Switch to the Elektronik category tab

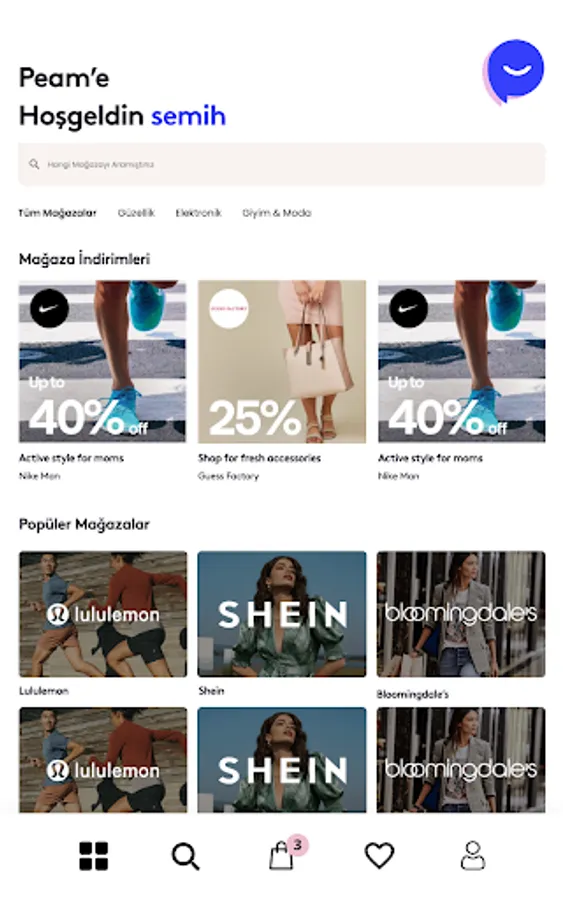tap(199, 213)
